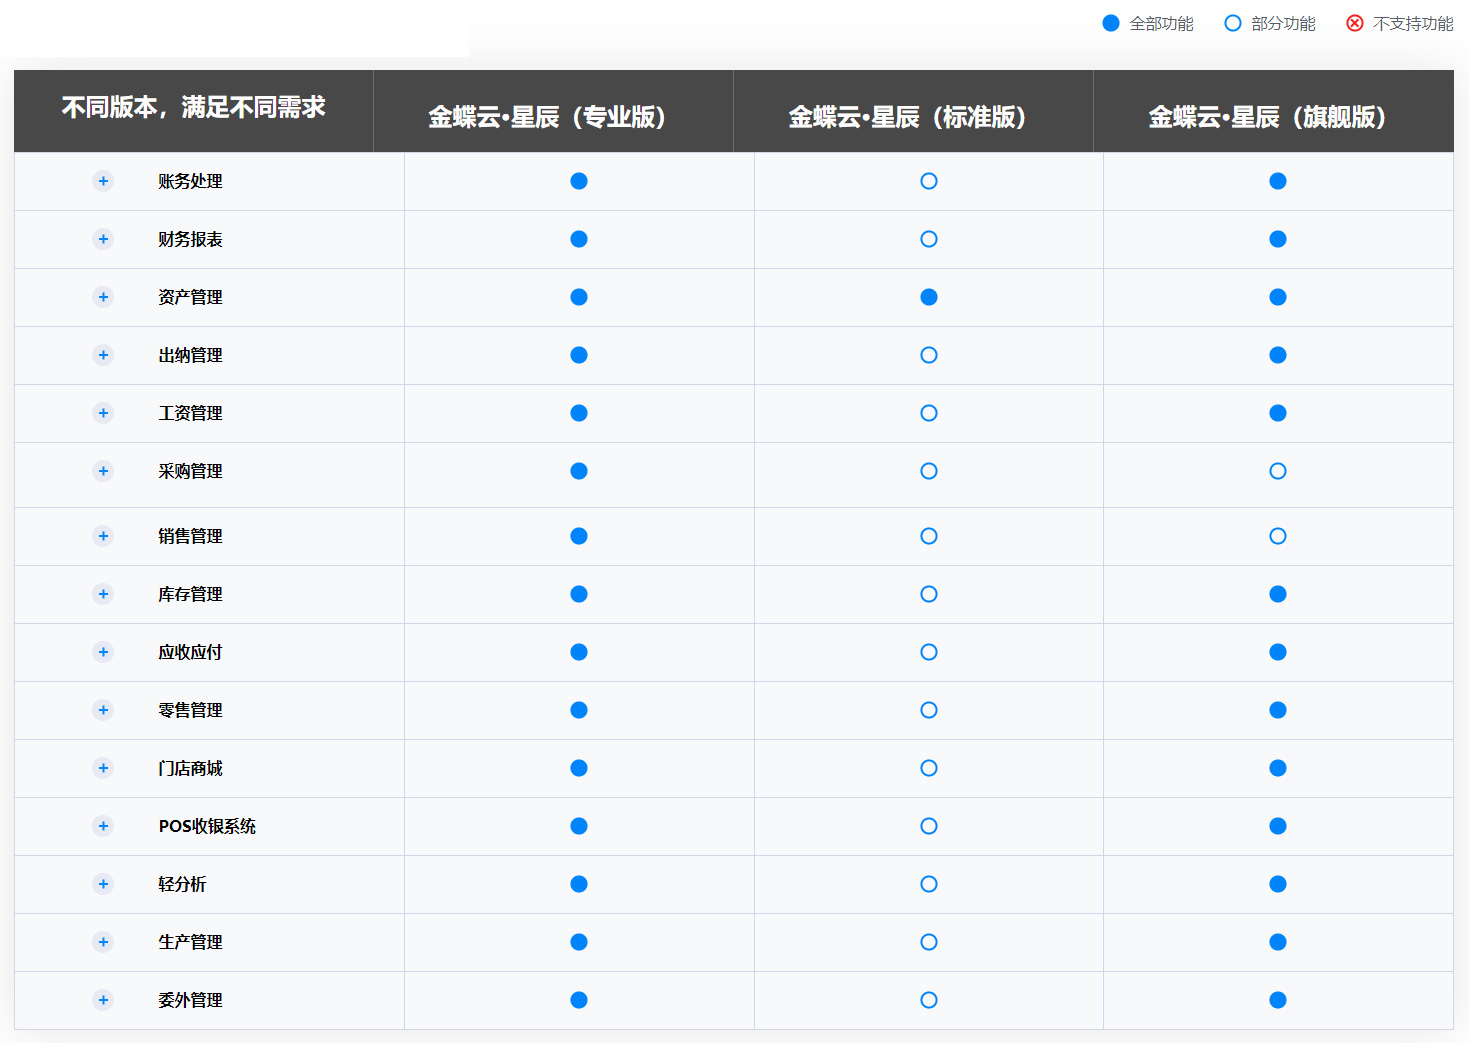Expand the 生产管理 row

(103, 942)
